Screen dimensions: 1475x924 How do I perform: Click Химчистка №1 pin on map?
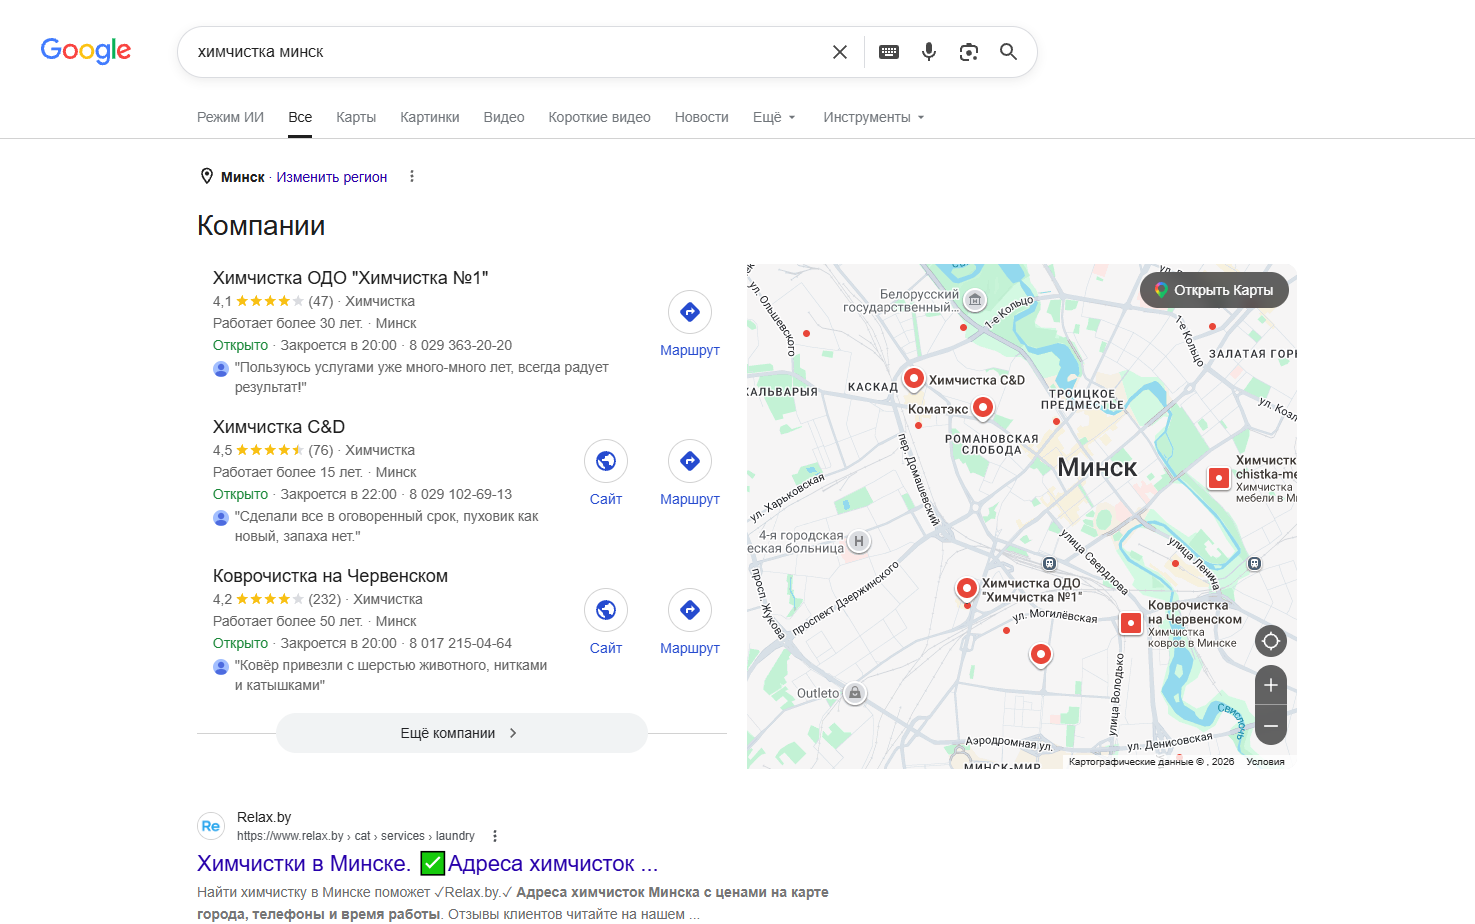(966, 588)
